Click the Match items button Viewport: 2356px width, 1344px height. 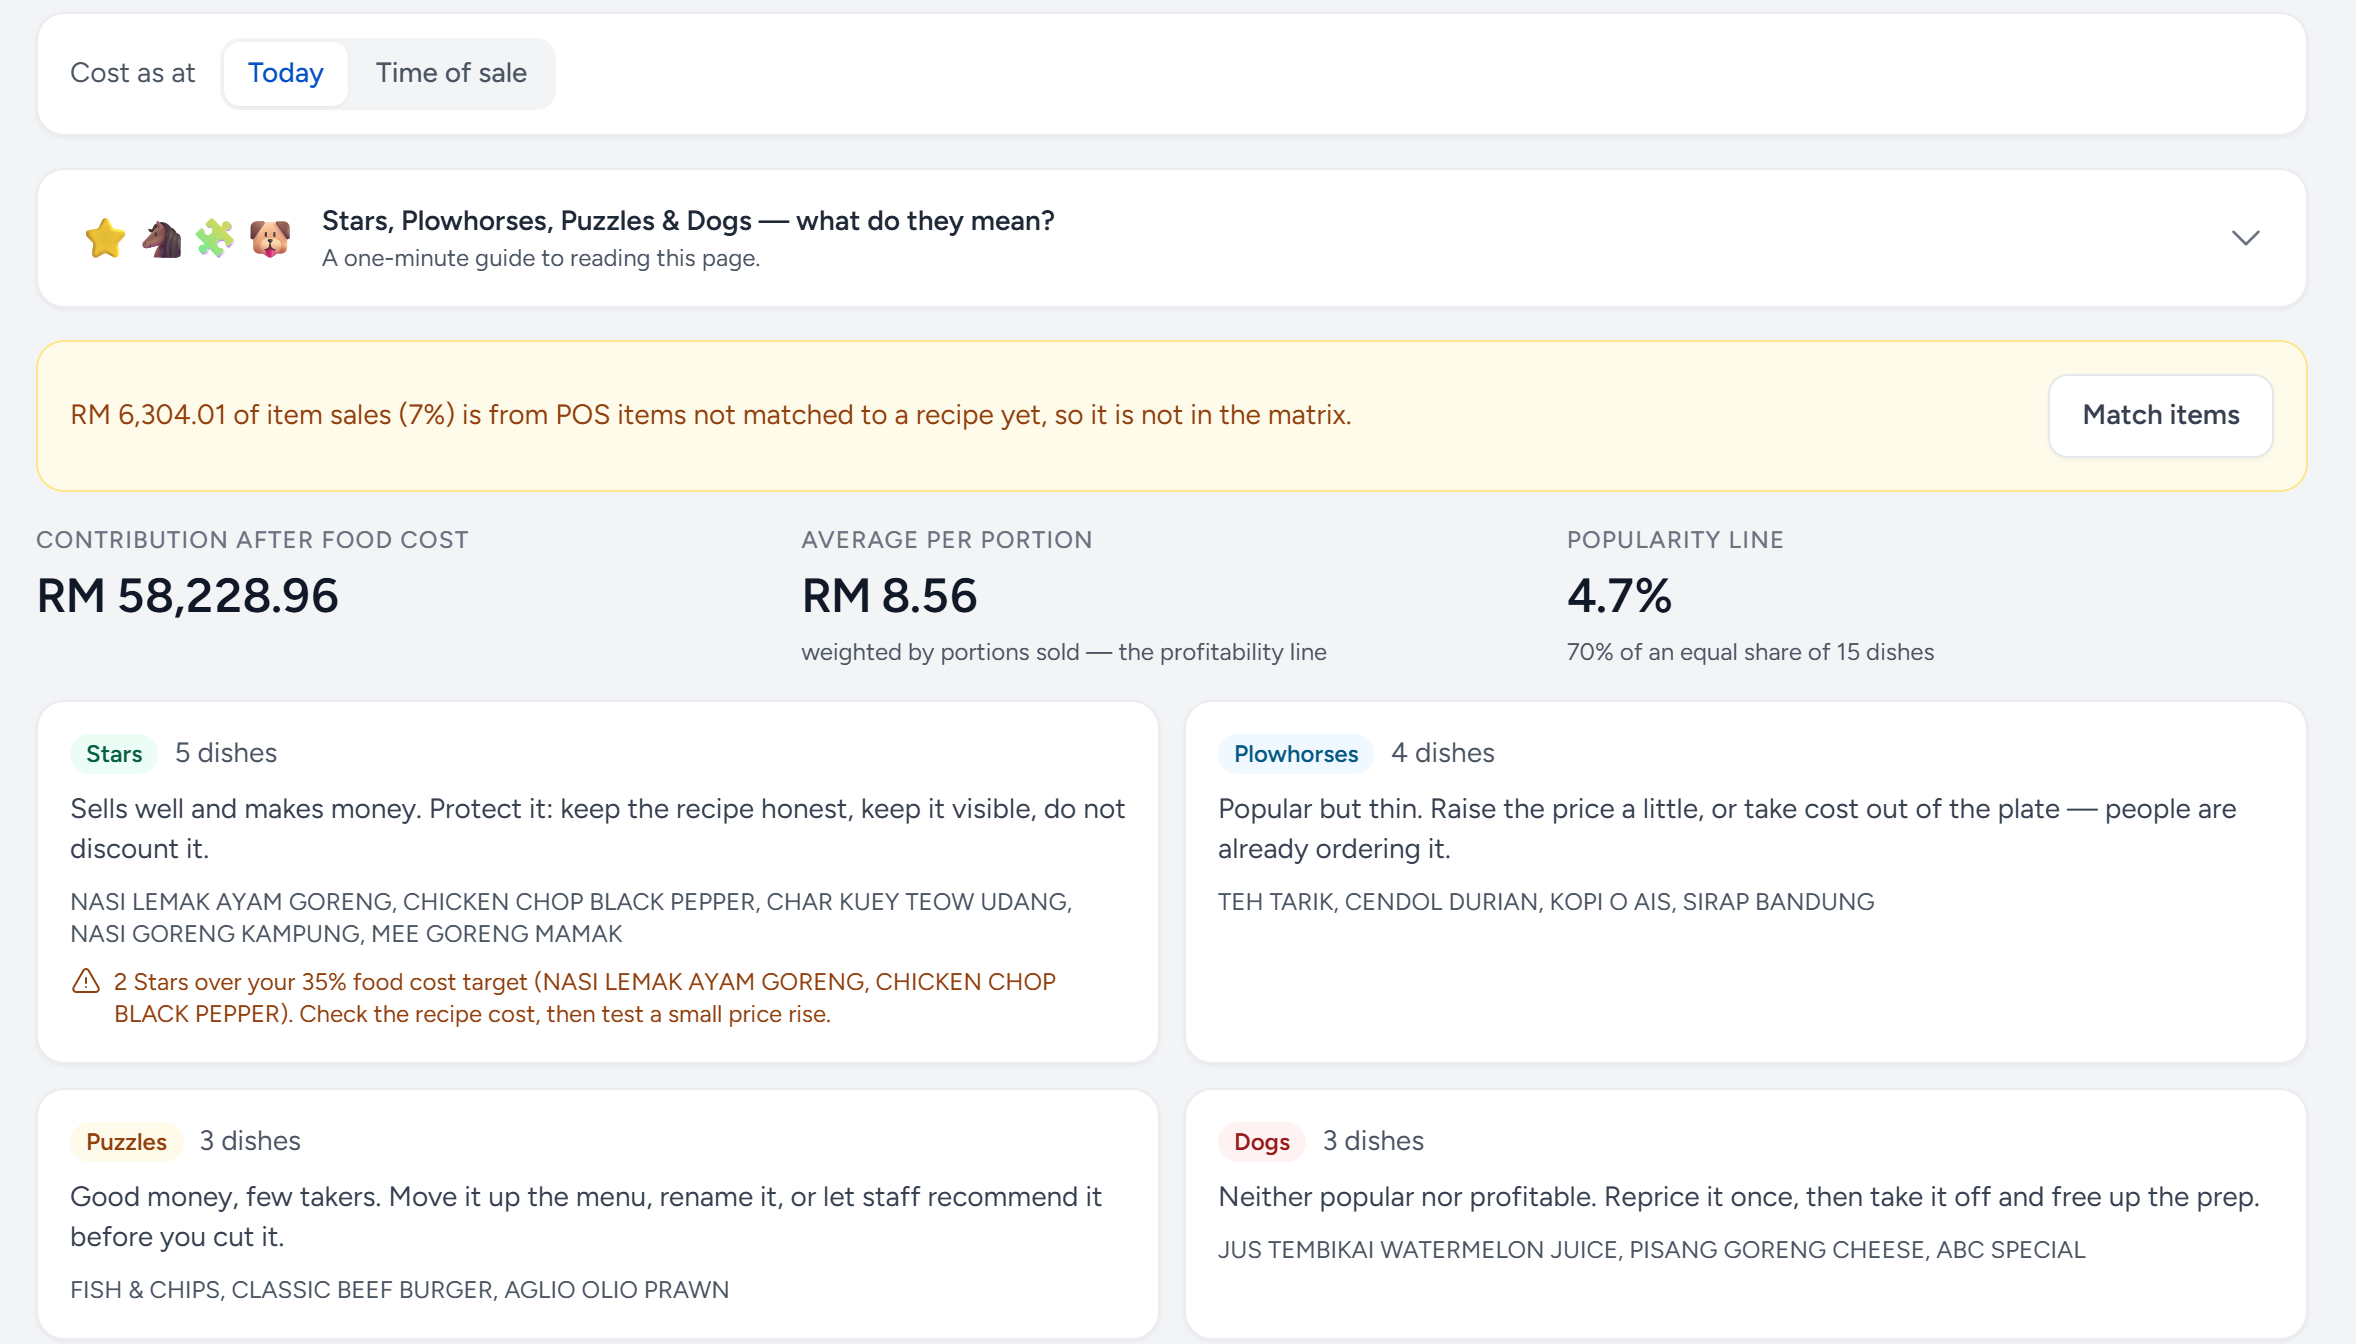tap(2160, 415)
